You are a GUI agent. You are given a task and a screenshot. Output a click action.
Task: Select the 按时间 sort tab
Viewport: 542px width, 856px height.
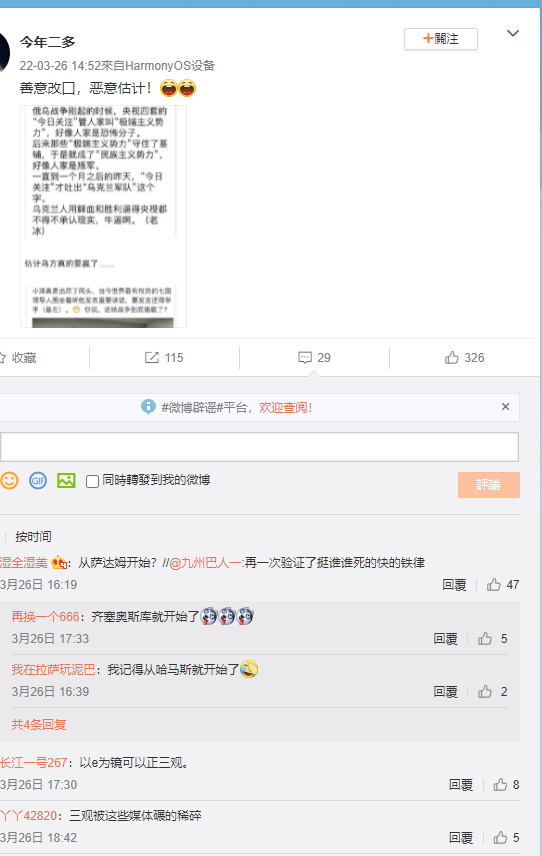click(x=33, y=537)
